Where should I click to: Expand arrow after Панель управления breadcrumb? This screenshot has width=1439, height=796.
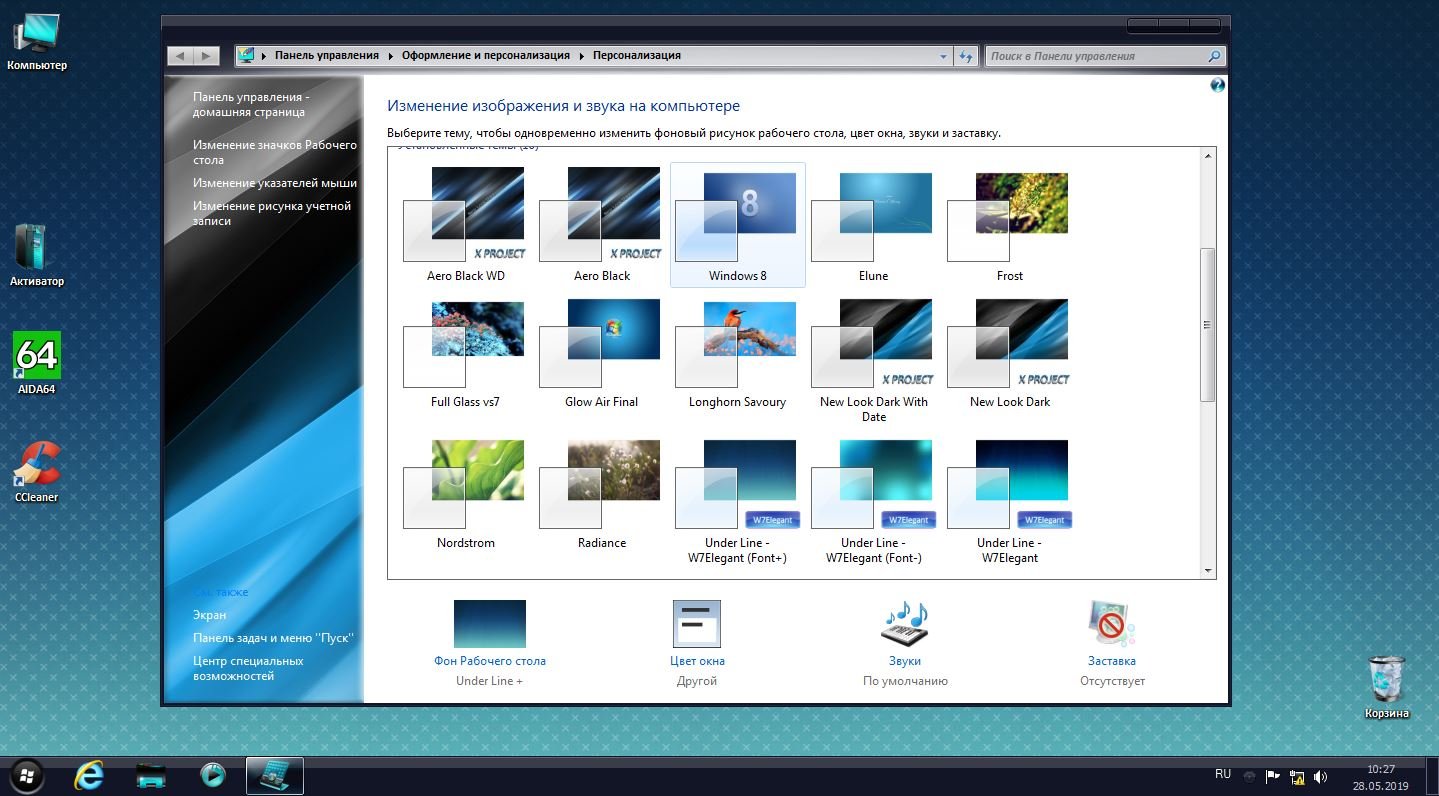[391, 56]
